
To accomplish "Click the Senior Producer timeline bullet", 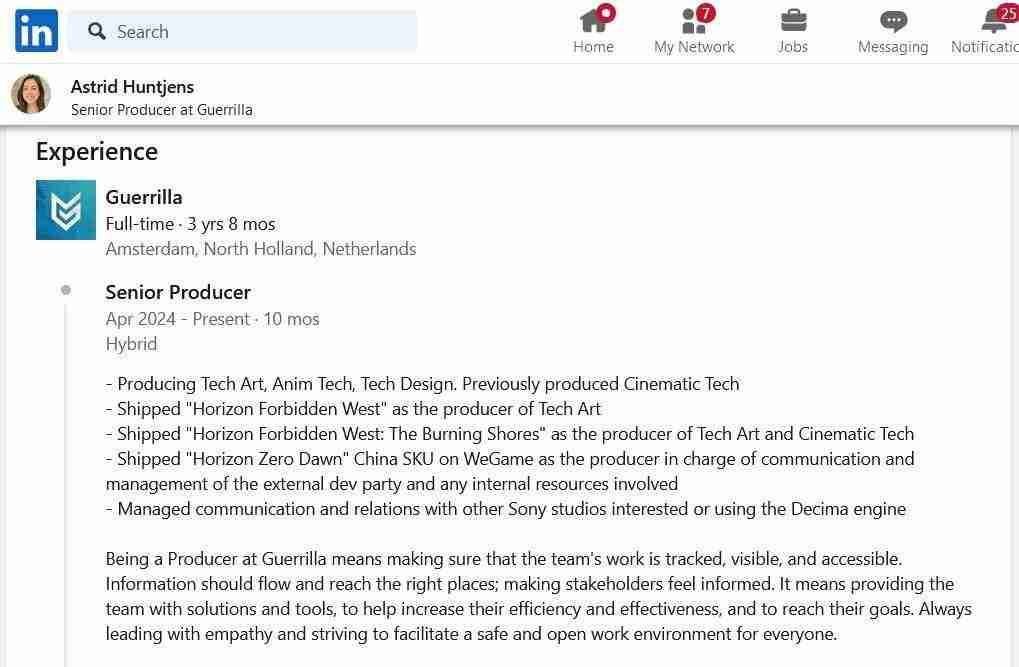I will click(66, 290).
